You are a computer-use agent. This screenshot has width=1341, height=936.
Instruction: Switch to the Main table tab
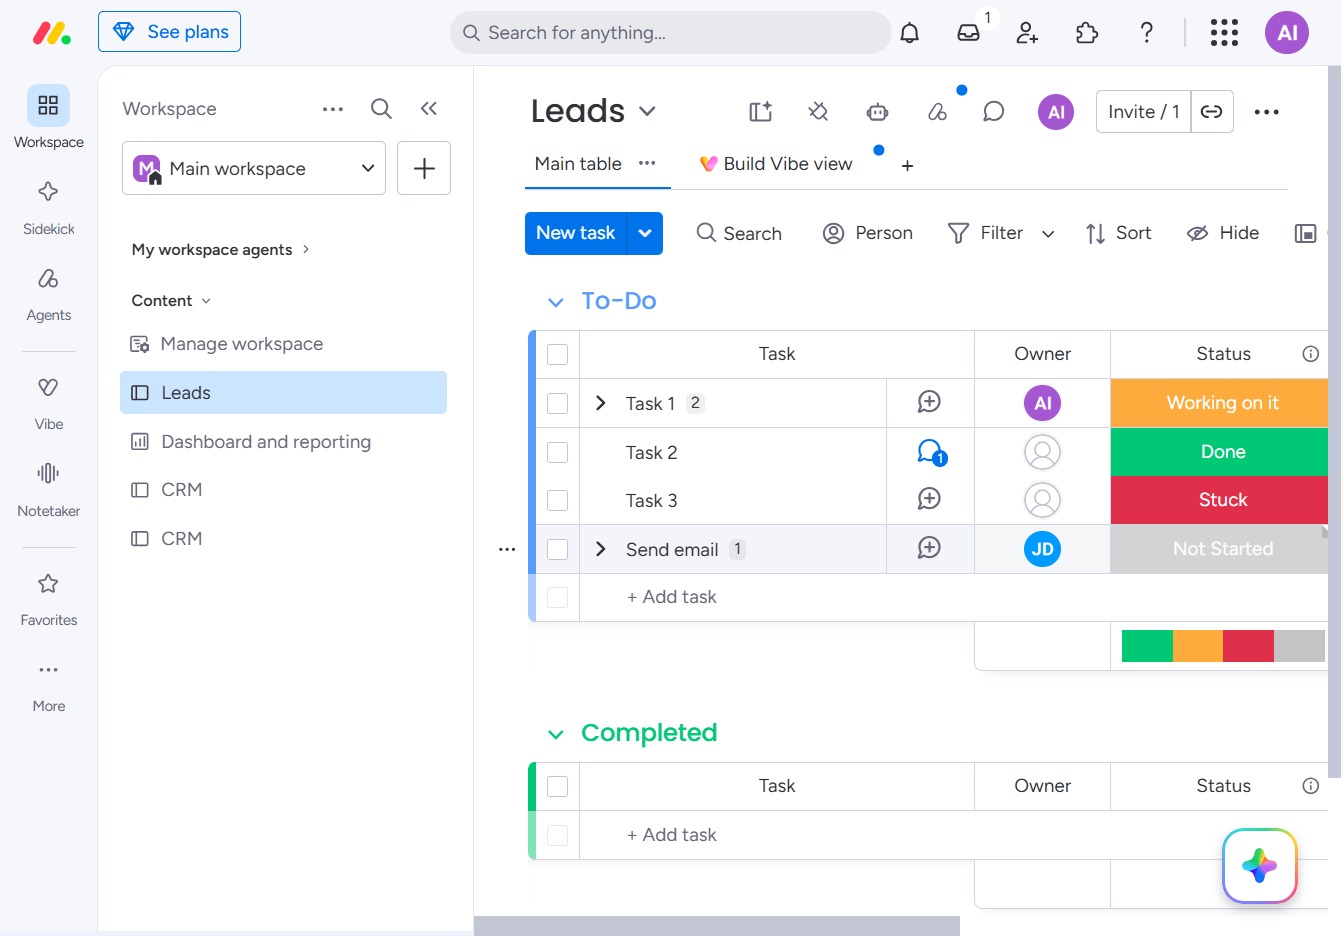(x=578, y=164)
